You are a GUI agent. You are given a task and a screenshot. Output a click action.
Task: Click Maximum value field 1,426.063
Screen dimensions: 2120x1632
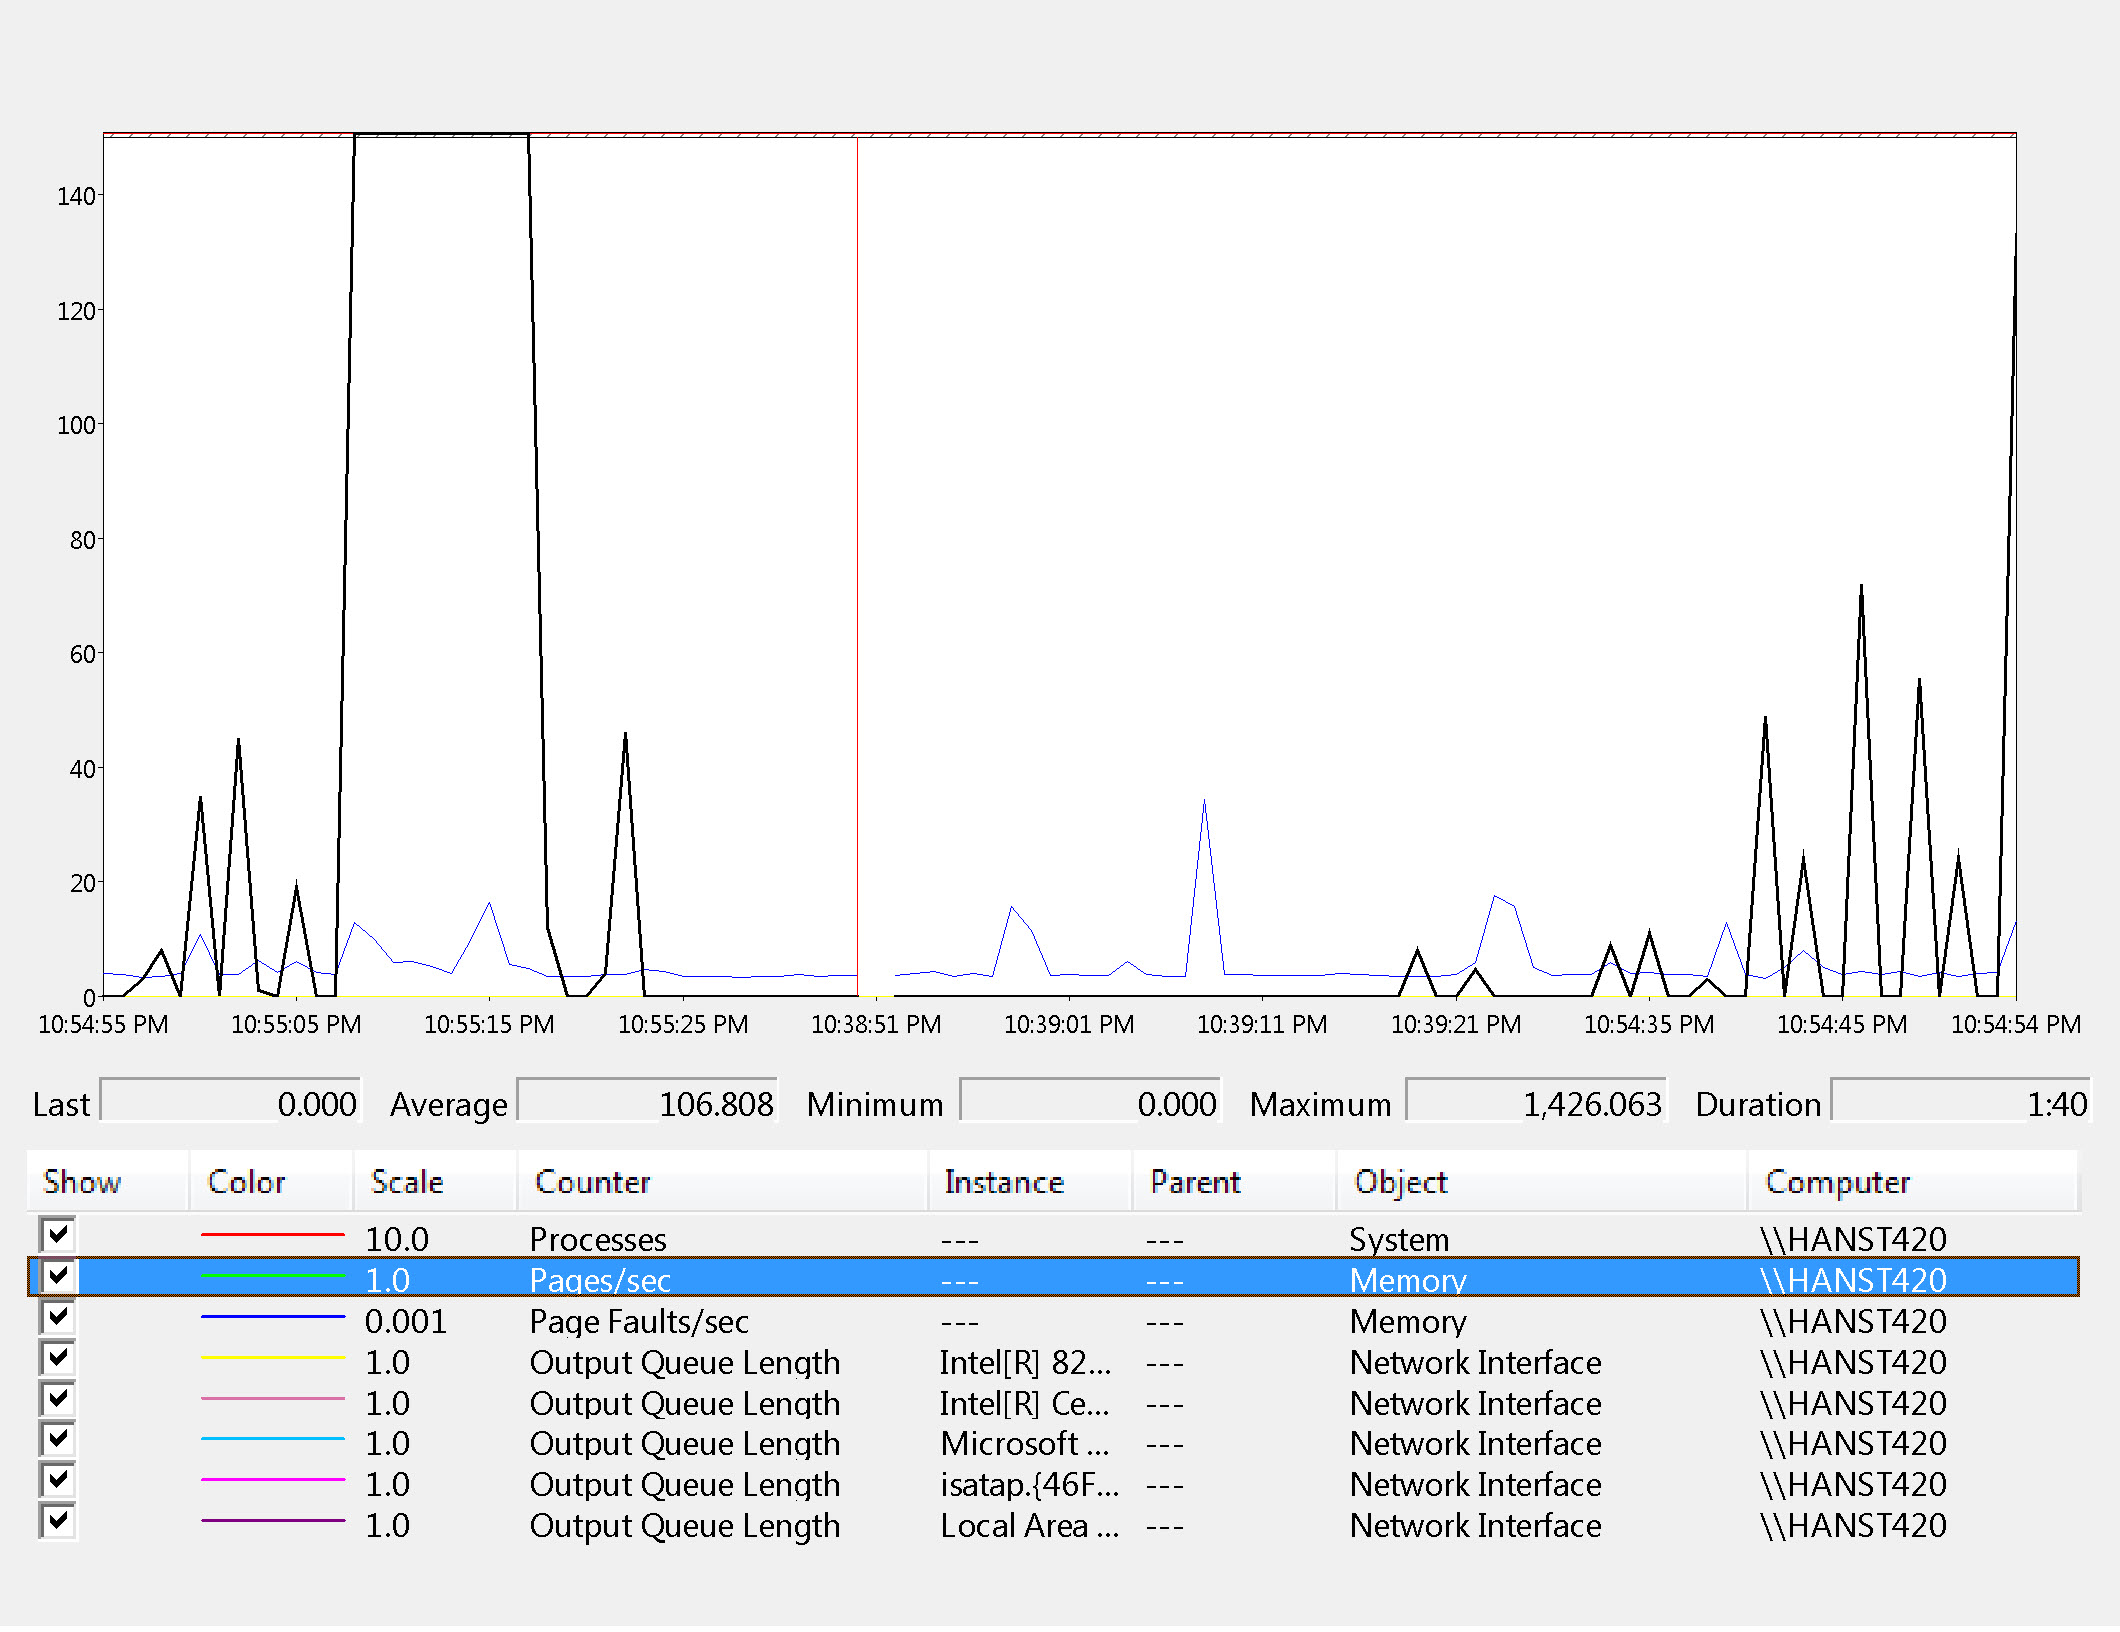(1536, 1101)
